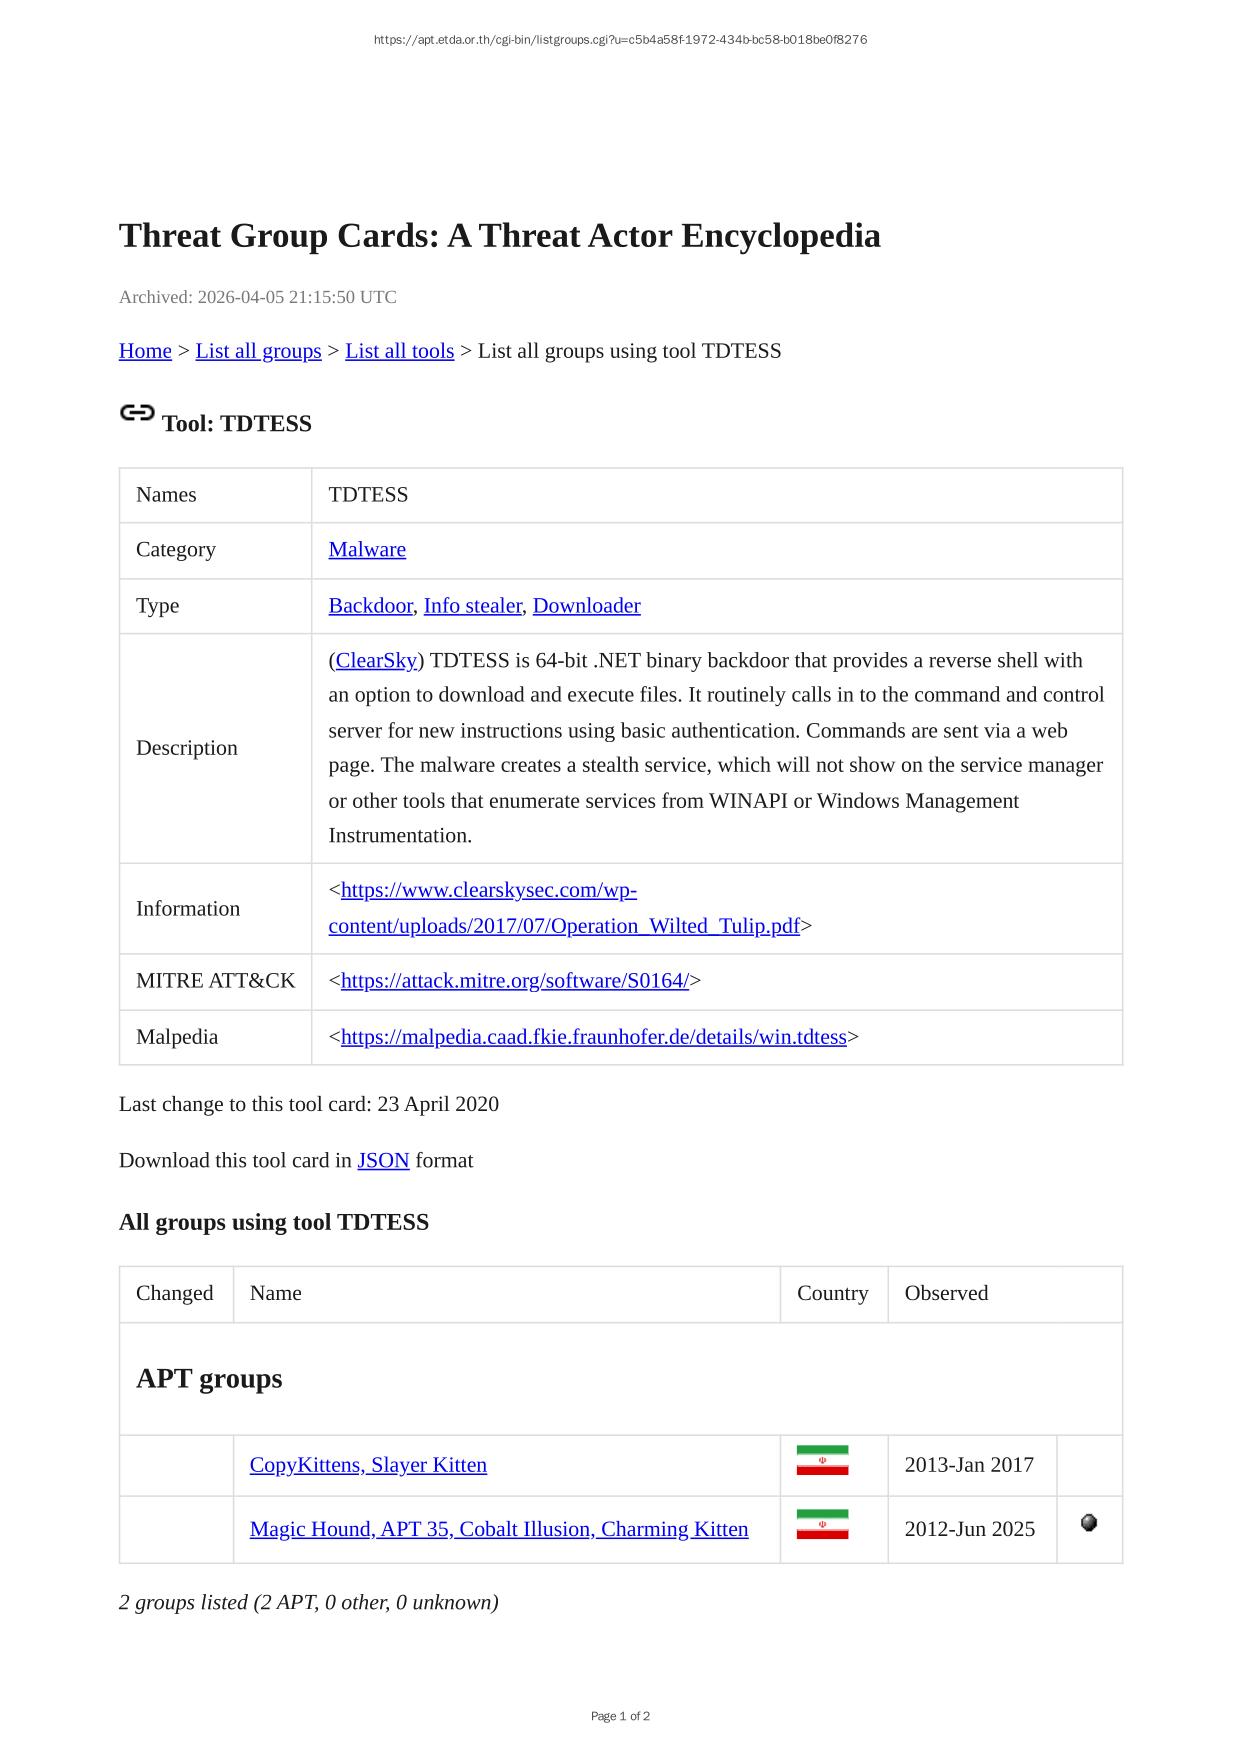The height and width of the screenshot is (1756, 1242).
Task: Open the ClearSky source link in description
Action: 376,661
